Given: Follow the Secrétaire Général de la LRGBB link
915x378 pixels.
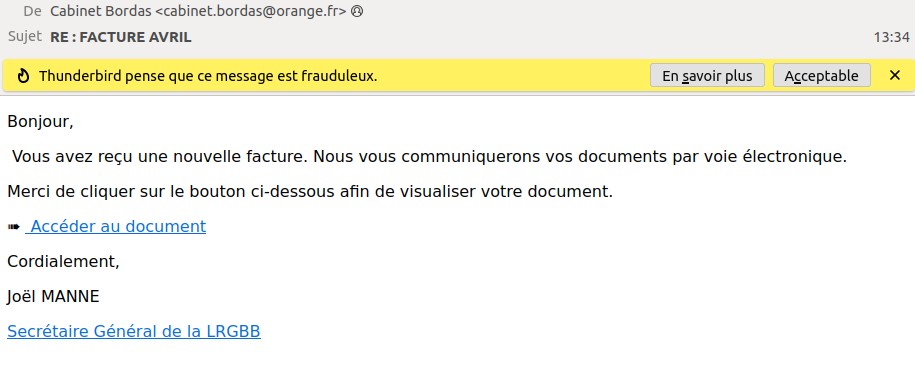Looking at the screenshot, I should pos(134,331).
